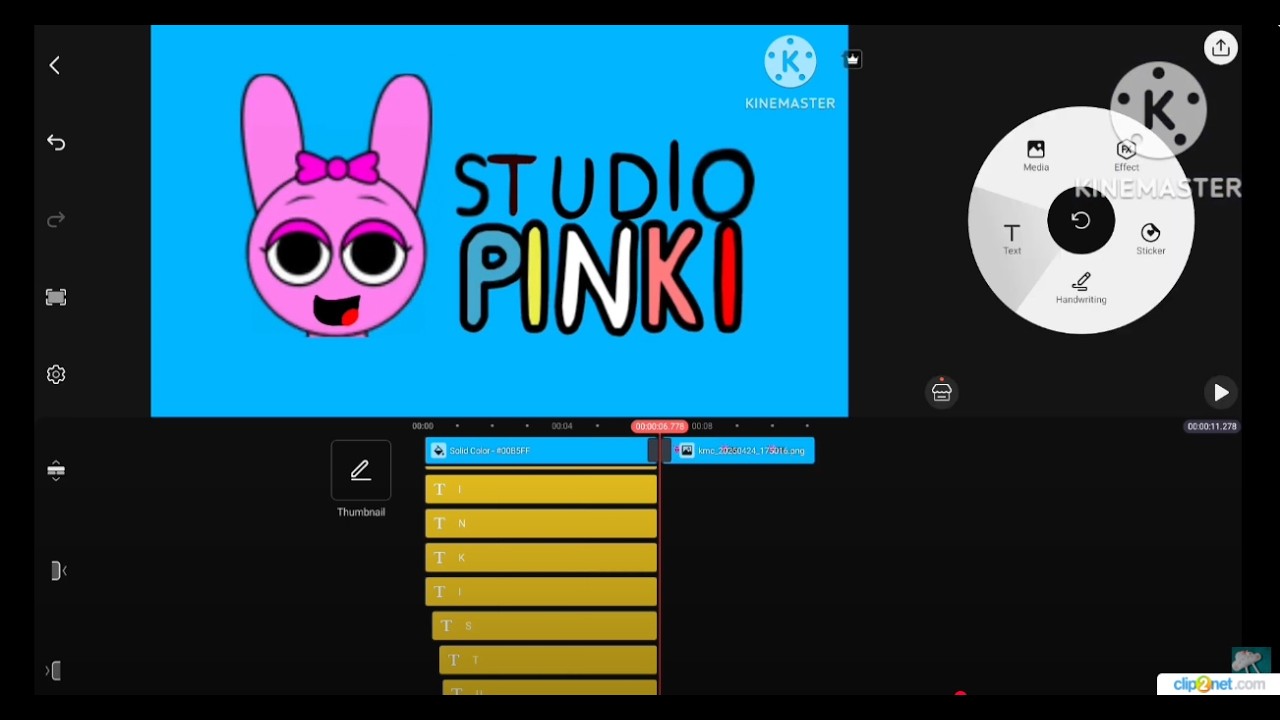The height and width of the screenshot is (720, 1280).
Task: Open the Media browser
Action: point(1036,156)
